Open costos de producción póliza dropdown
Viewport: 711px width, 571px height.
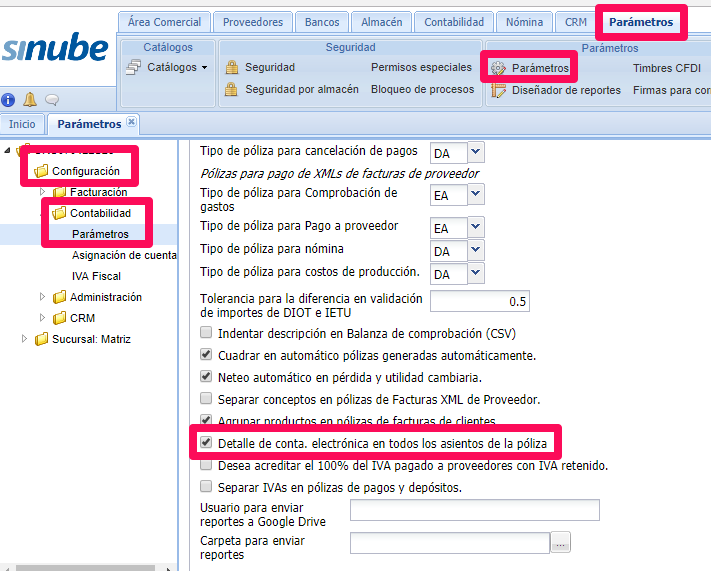(475, 273)
